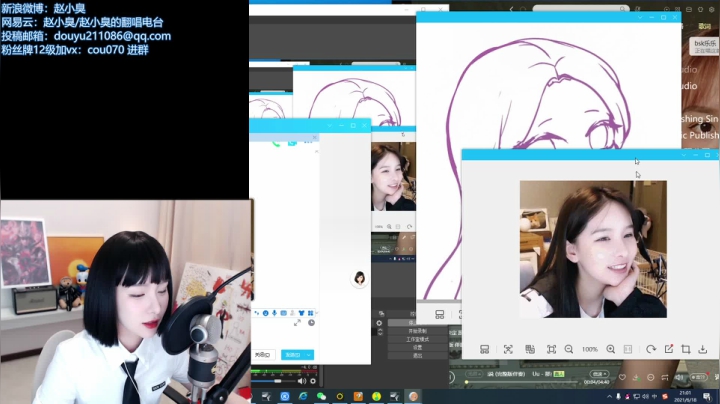Click the 1:1 actual size icon
720x404 pixels.
[x=628, y=349]
